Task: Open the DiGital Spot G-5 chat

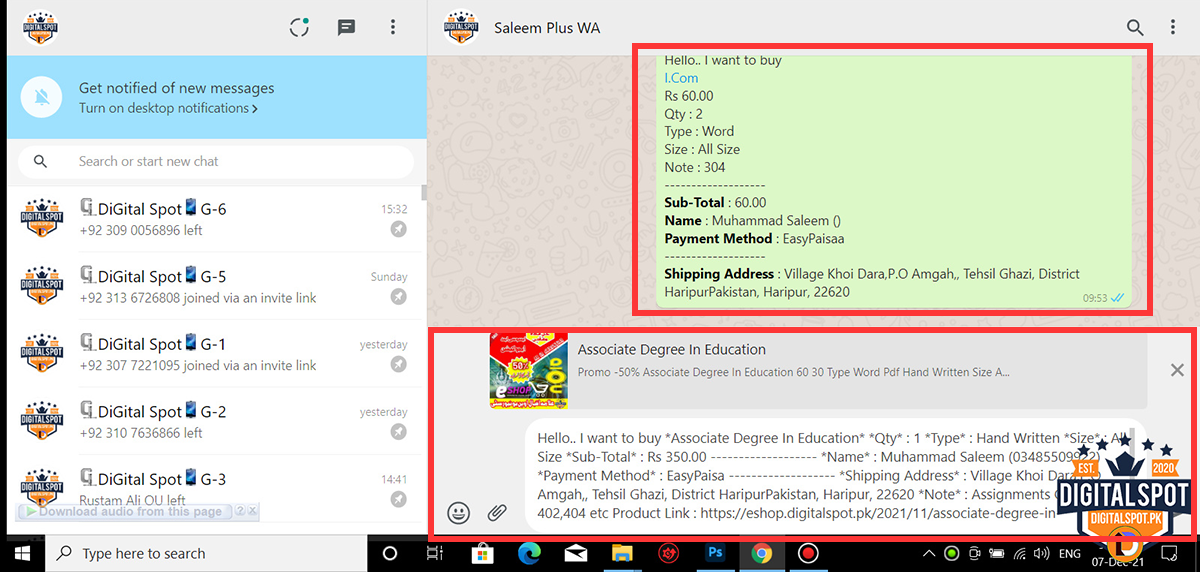Action: point(214,286)
